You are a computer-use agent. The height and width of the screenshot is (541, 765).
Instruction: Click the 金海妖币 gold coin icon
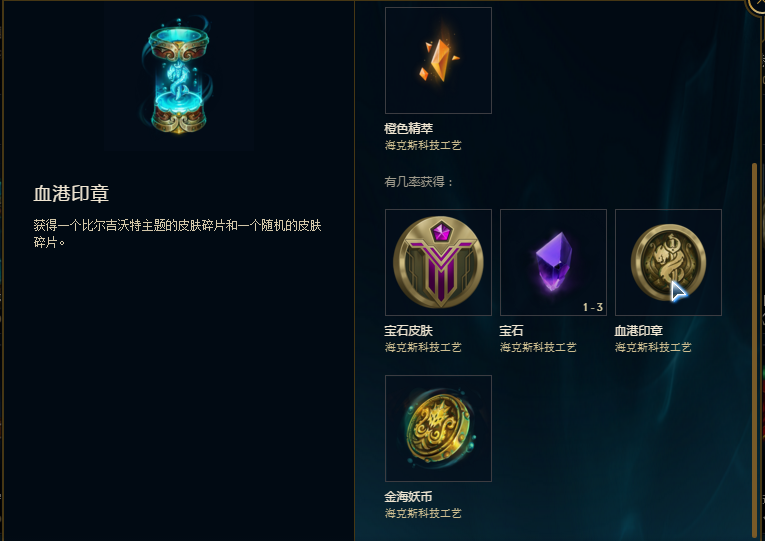[438, 428]
